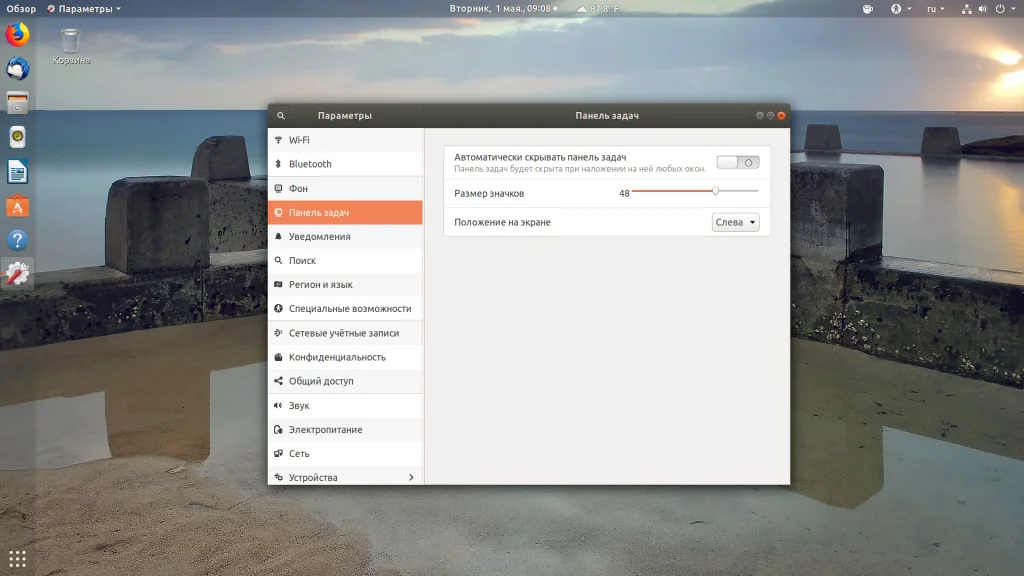1024x576 pixels.
Task: Click the search icon in Параметры header
Action: point(281,116)
